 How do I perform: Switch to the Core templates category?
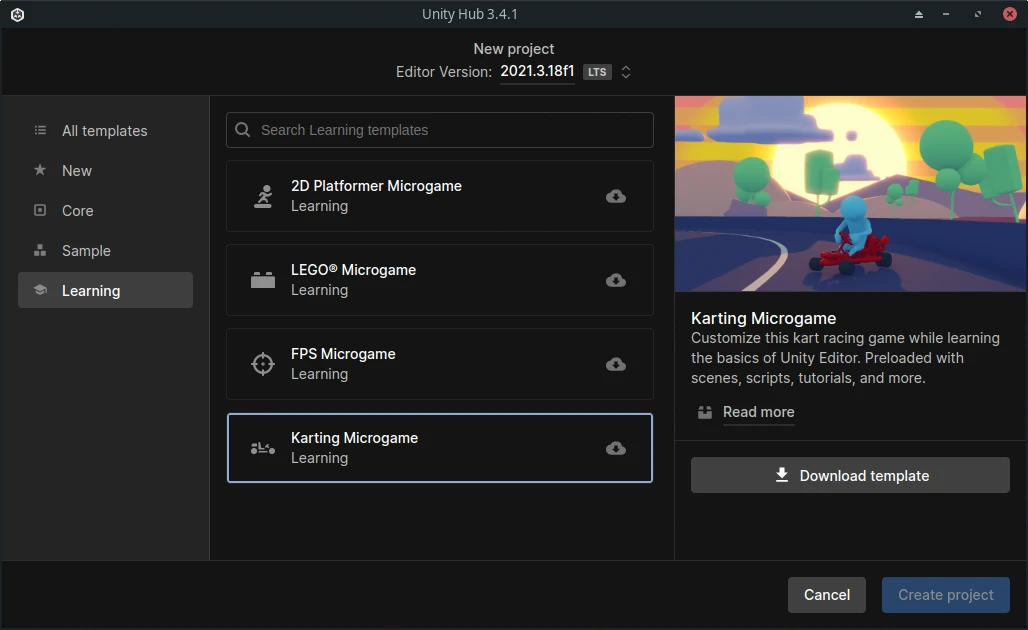tap(106, 210)
